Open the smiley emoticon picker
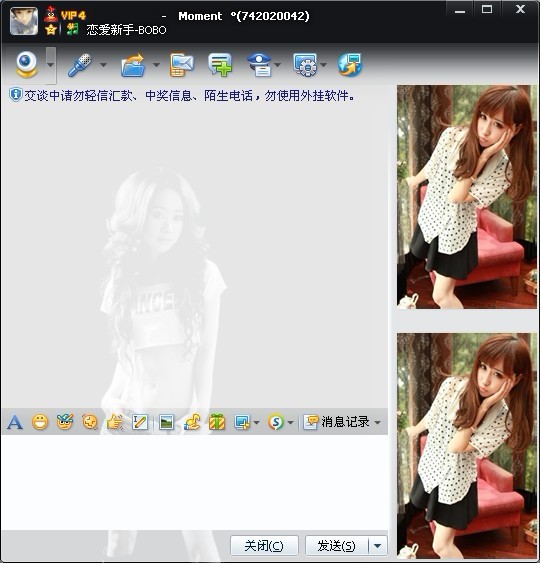 pyautogui.click(x=40, y=422)
